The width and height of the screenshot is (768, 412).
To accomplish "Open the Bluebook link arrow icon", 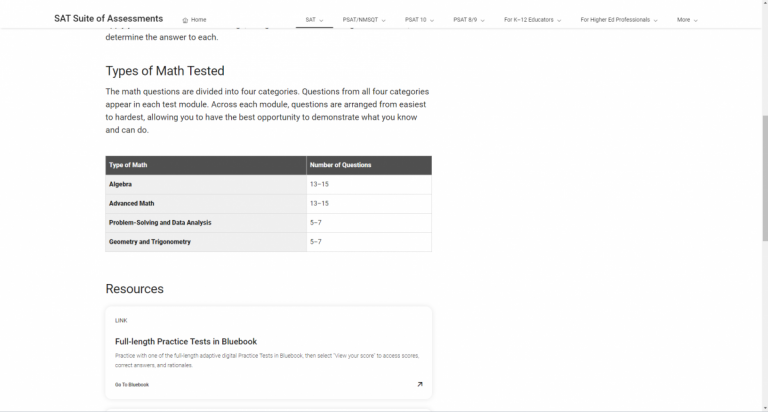I will (420, 384).
